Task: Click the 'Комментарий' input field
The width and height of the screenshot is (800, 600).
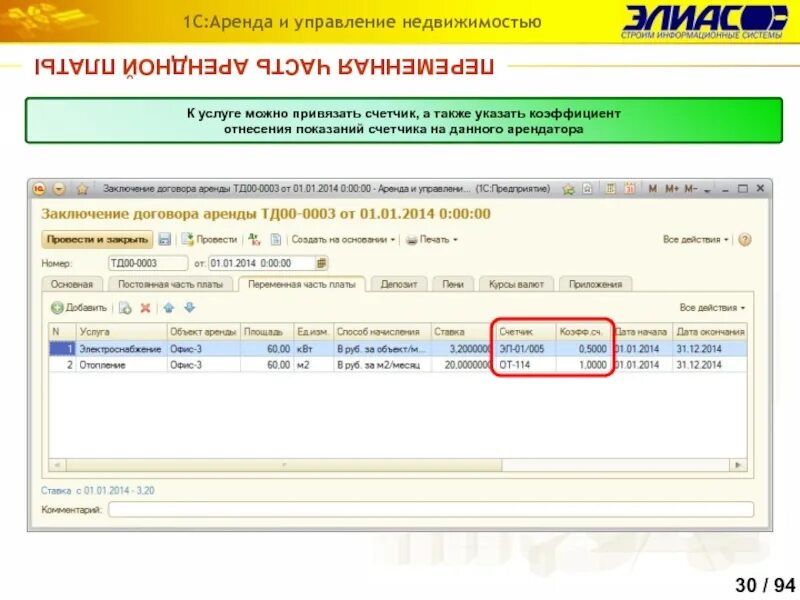Action: [x=431, y=509]
